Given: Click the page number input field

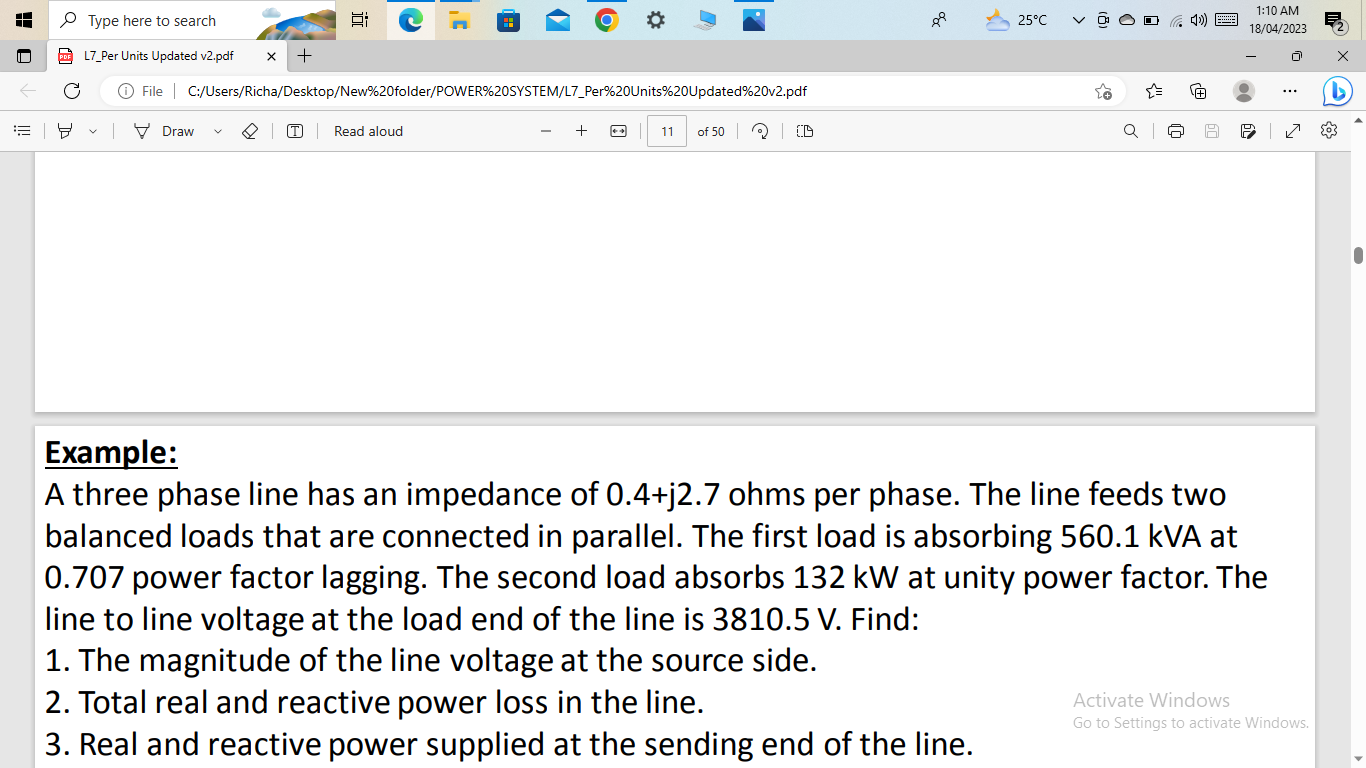Looking at the screenshot, I should (x=666, y=131).
